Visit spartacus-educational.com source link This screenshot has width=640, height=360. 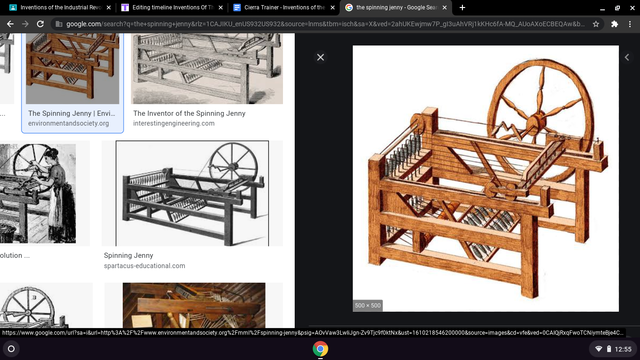tap(144, 266)
